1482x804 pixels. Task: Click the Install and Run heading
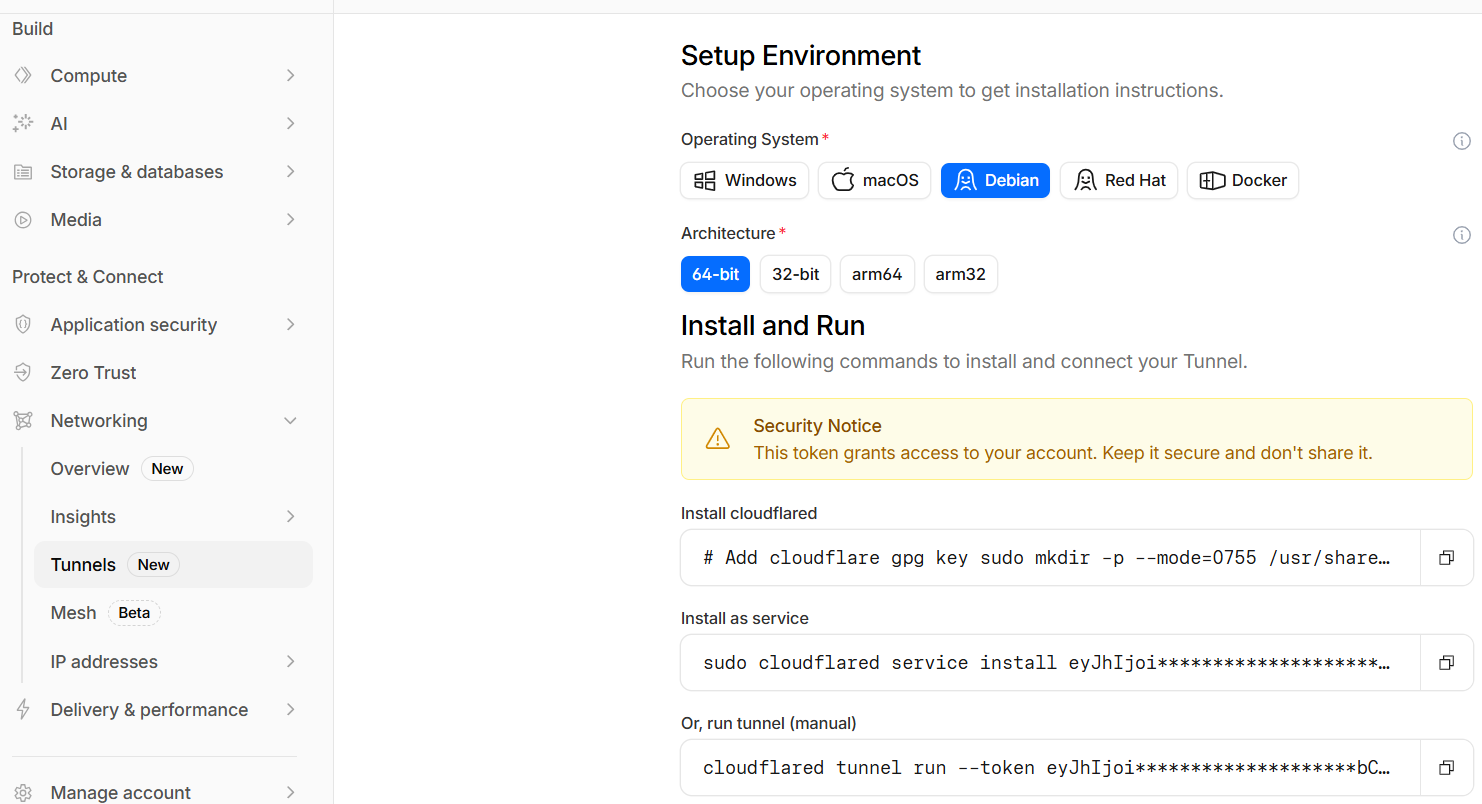773,326
